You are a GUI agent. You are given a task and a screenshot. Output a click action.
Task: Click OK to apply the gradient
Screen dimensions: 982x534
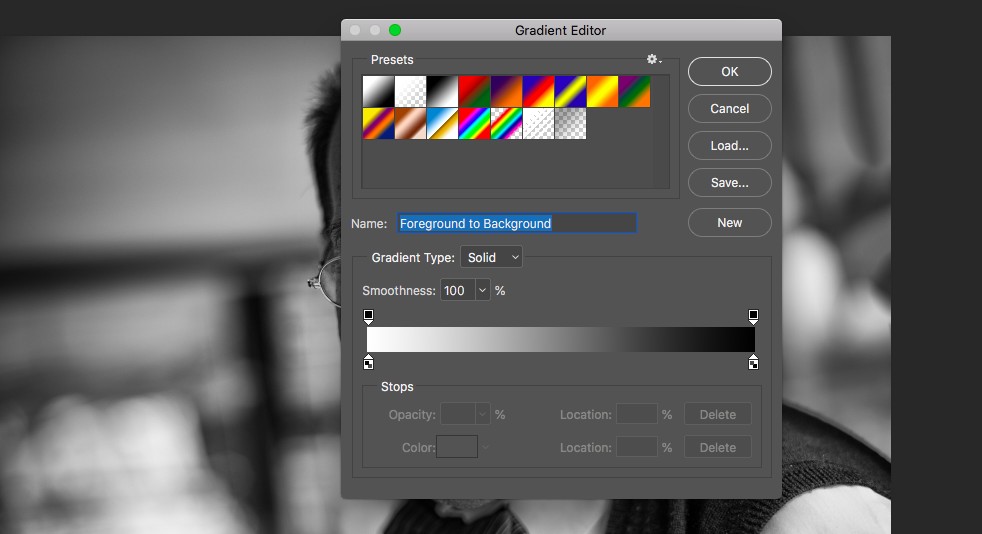(730, 71)
